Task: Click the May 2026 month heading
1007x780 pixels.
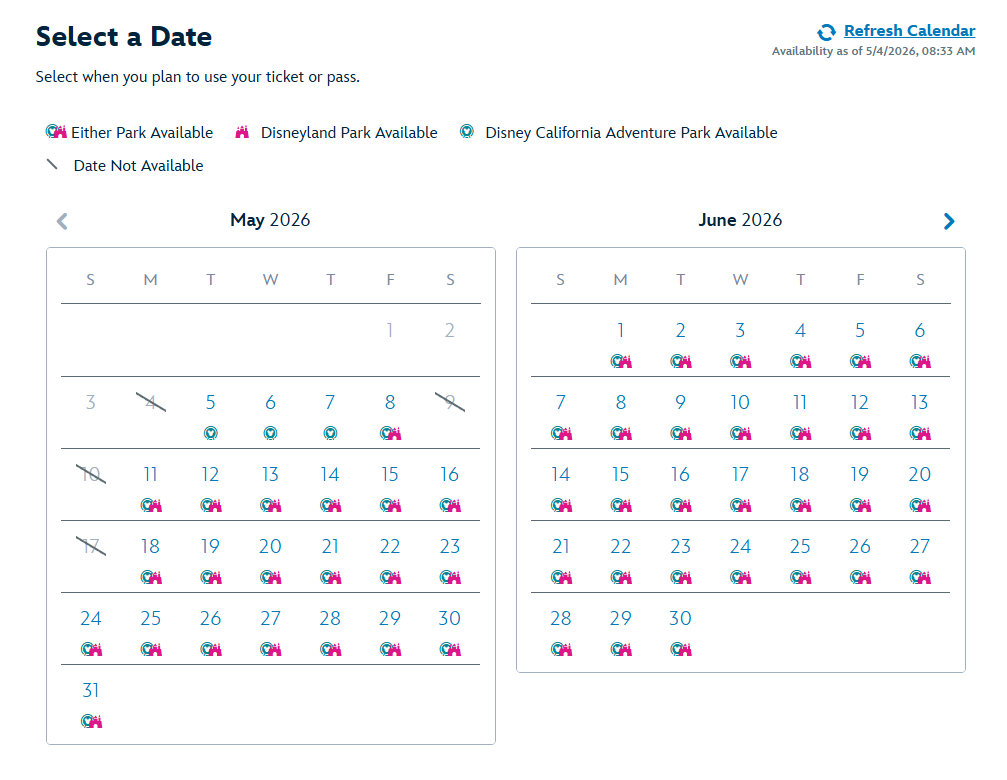Action: point(270,220)
